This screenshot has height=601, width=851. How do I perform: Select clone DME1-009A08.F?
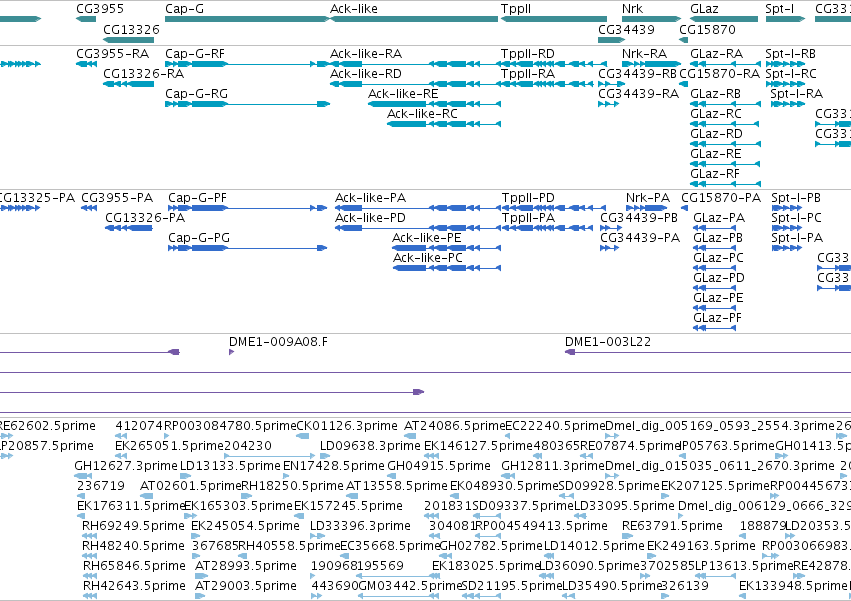pos(231,352)
